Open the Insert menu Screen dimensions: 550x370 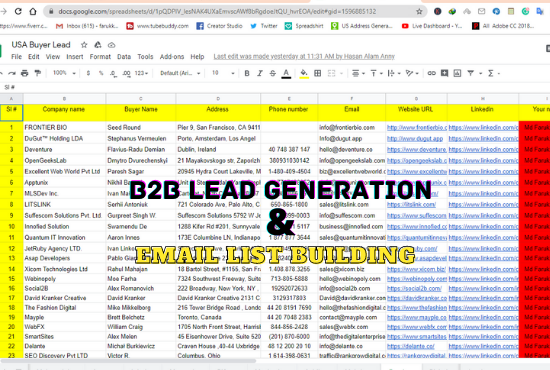[x=75, y=57]
